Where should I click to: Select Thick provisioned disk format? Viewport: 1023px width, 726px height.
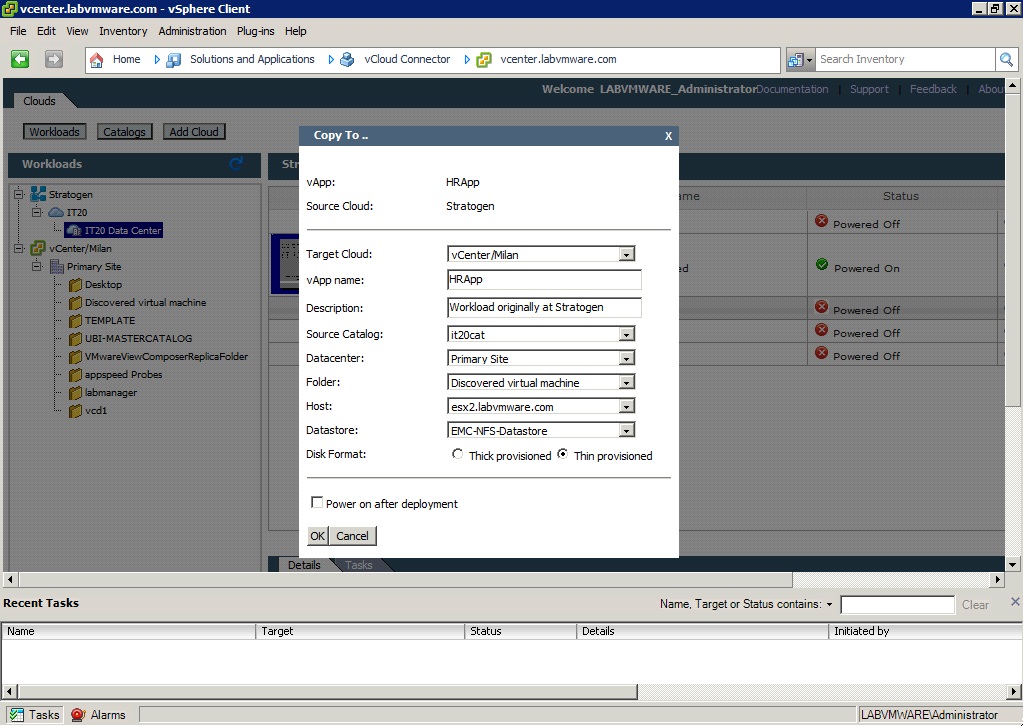pos(457,455)
